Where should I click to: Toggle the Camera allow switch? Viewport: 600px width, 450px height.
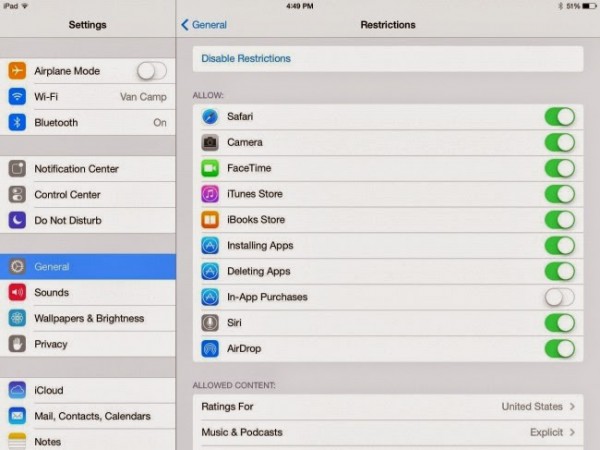[x=560, y=142]
